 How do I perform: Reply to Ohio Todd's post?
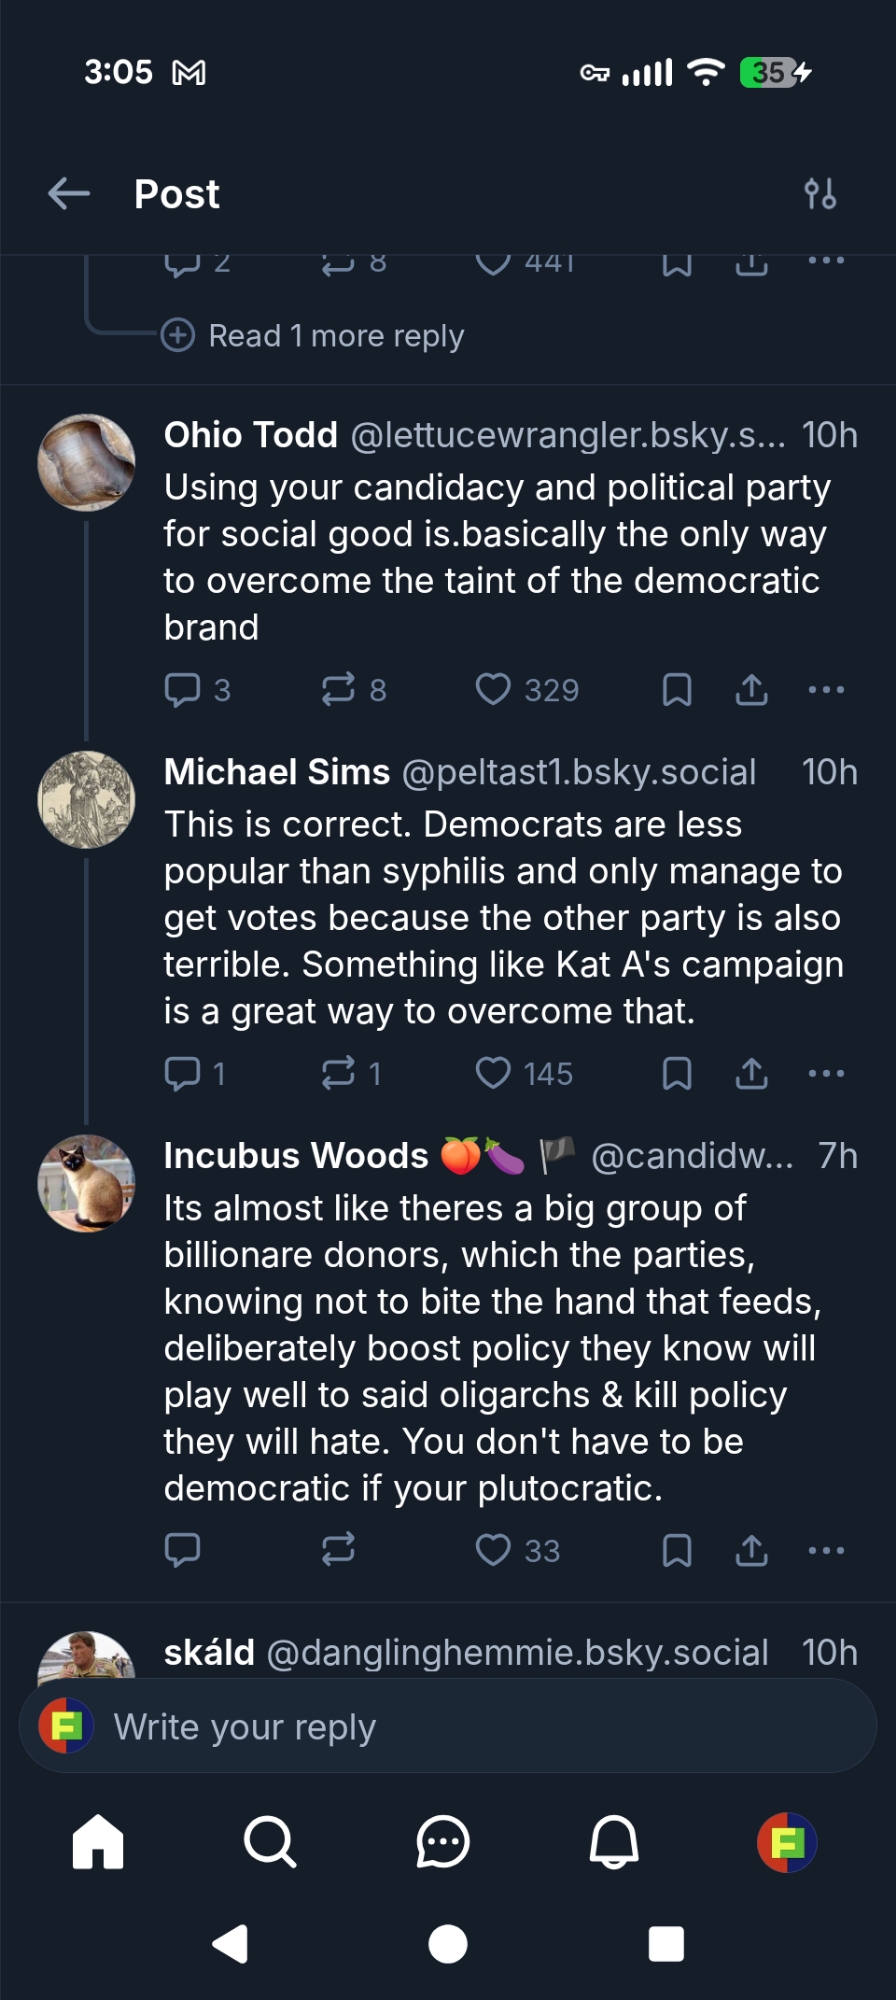click(x=183, y=690)
